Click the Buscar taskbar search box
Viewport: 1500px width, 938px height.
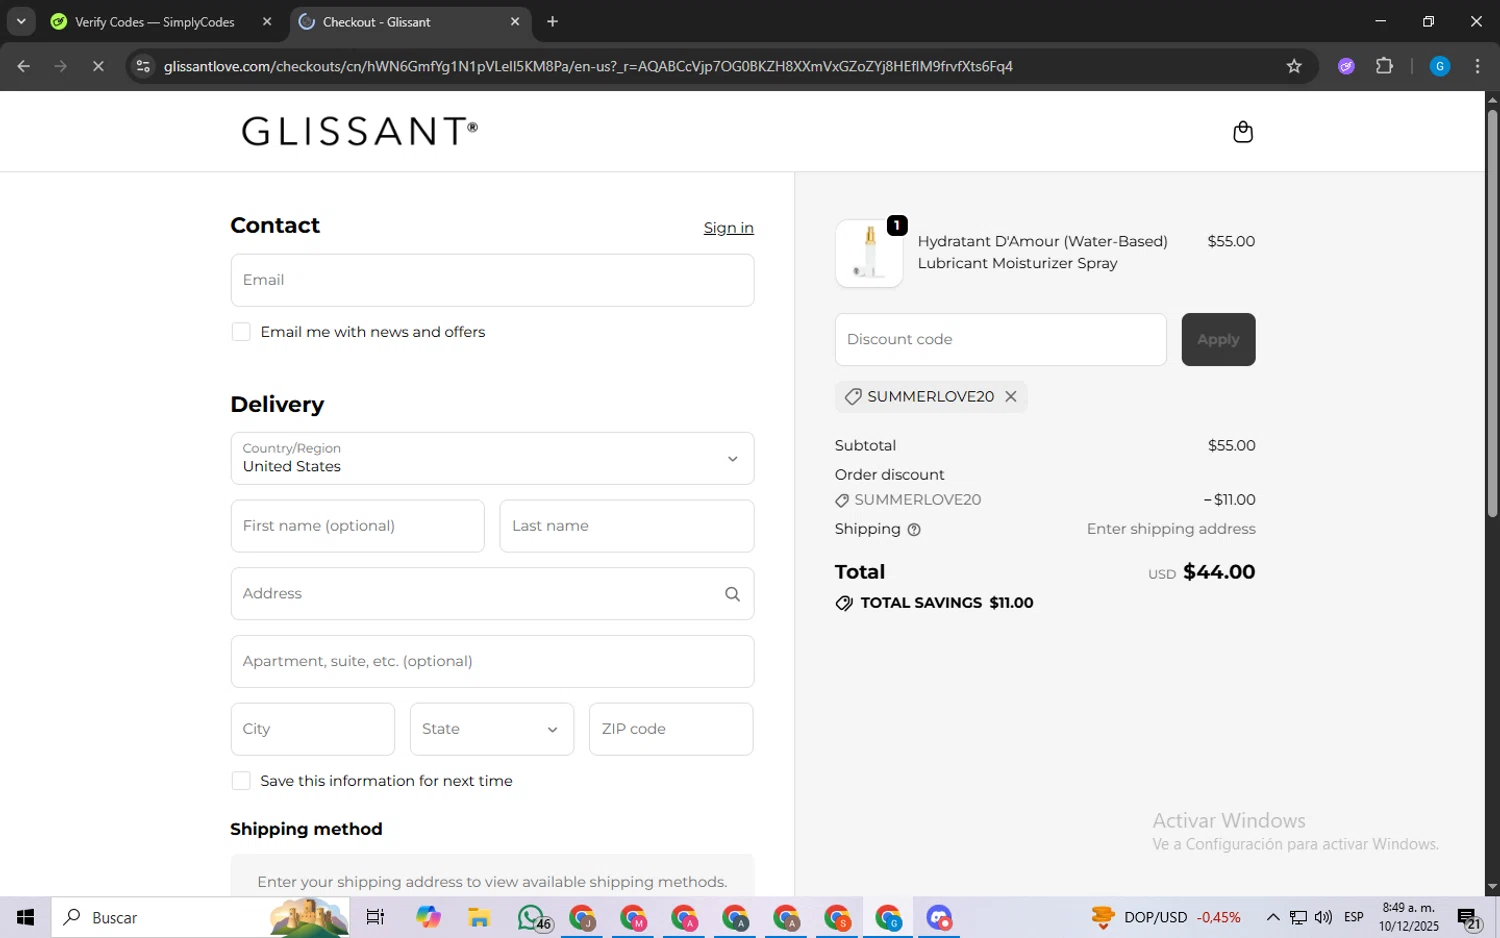[200, 917]
